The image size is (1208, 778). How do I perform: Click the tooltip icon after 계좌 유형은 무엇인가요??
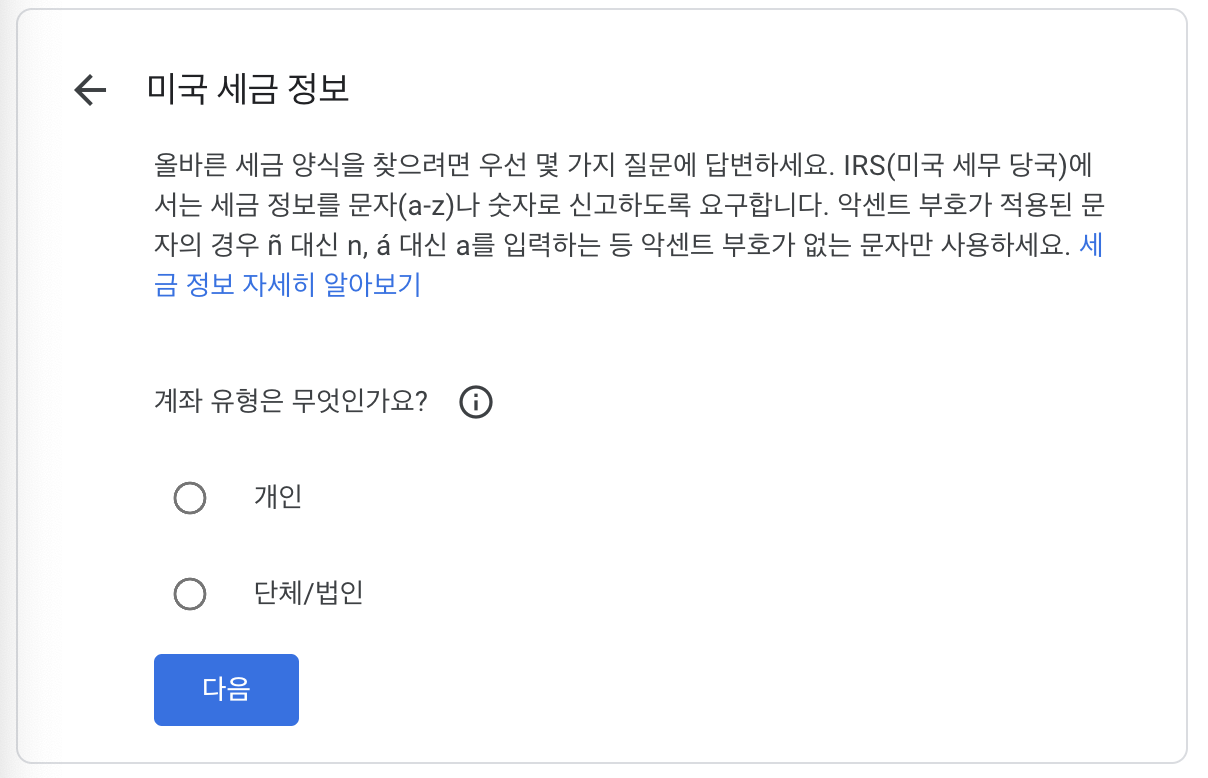coord(476,402)
